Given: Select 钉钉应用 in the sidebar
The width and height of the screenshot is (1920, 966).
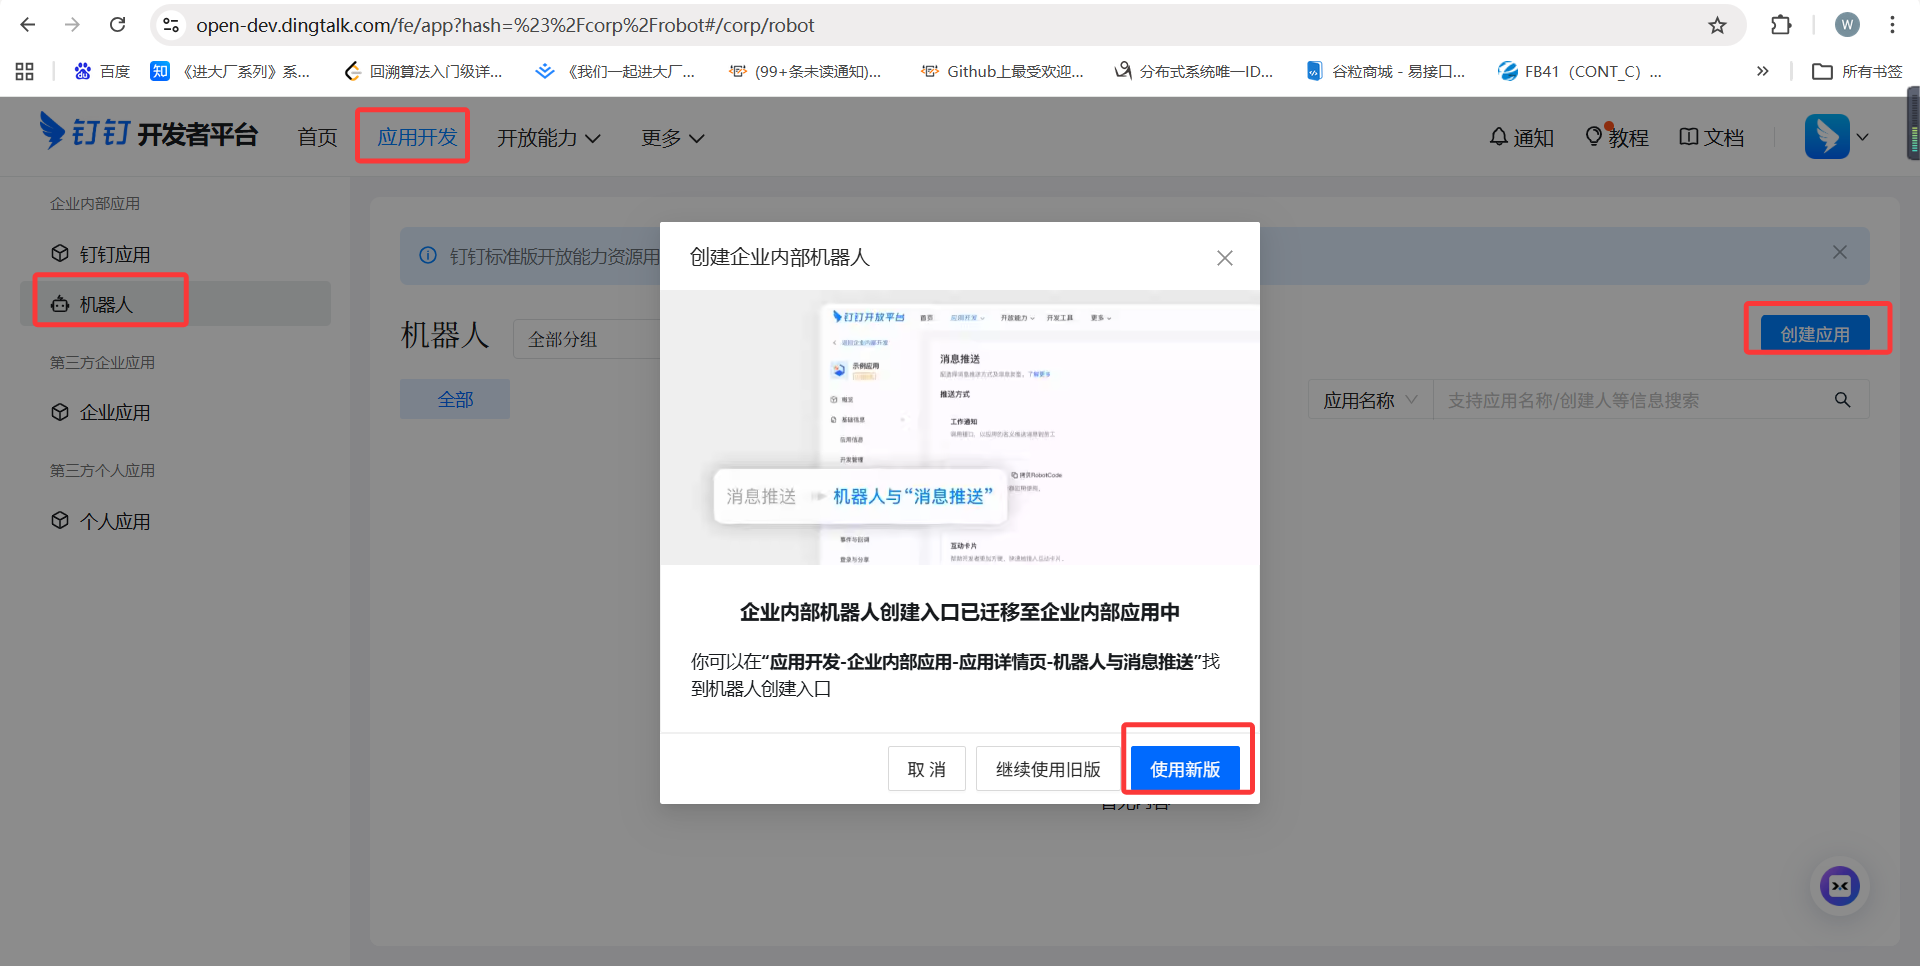Looking at the screenshot, I should pos(175,254).
